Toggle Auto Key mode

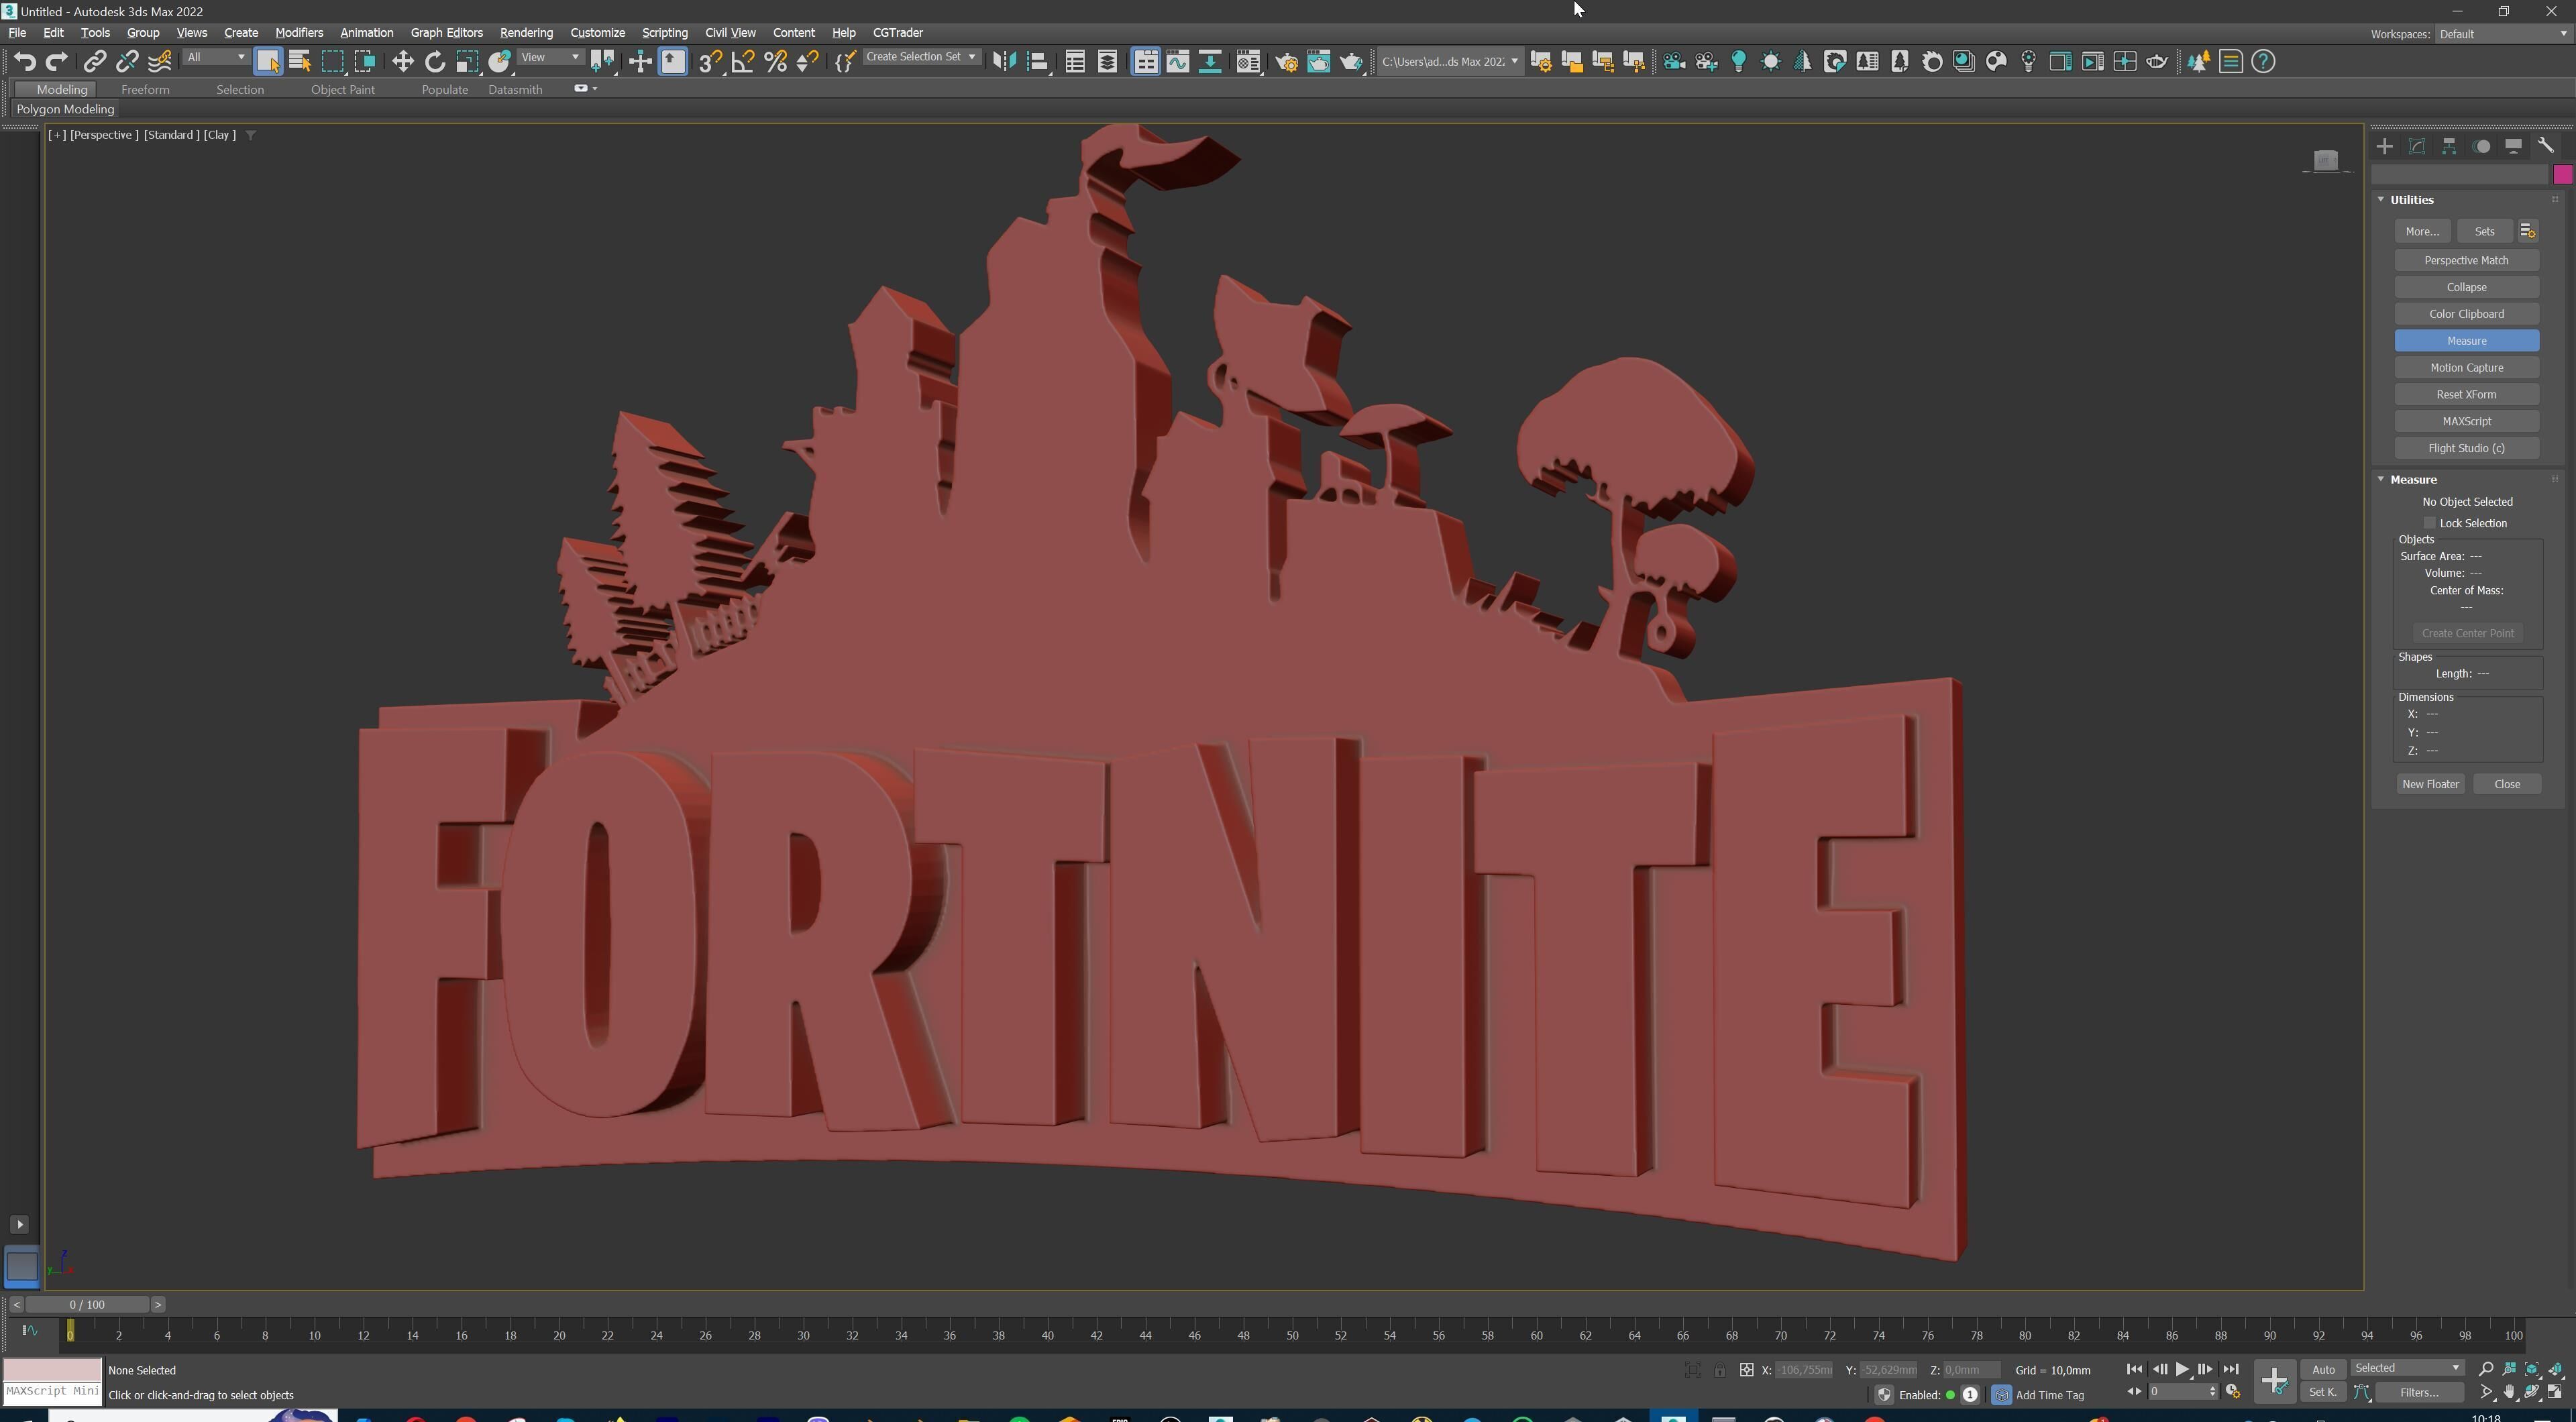(2323, 1370)
